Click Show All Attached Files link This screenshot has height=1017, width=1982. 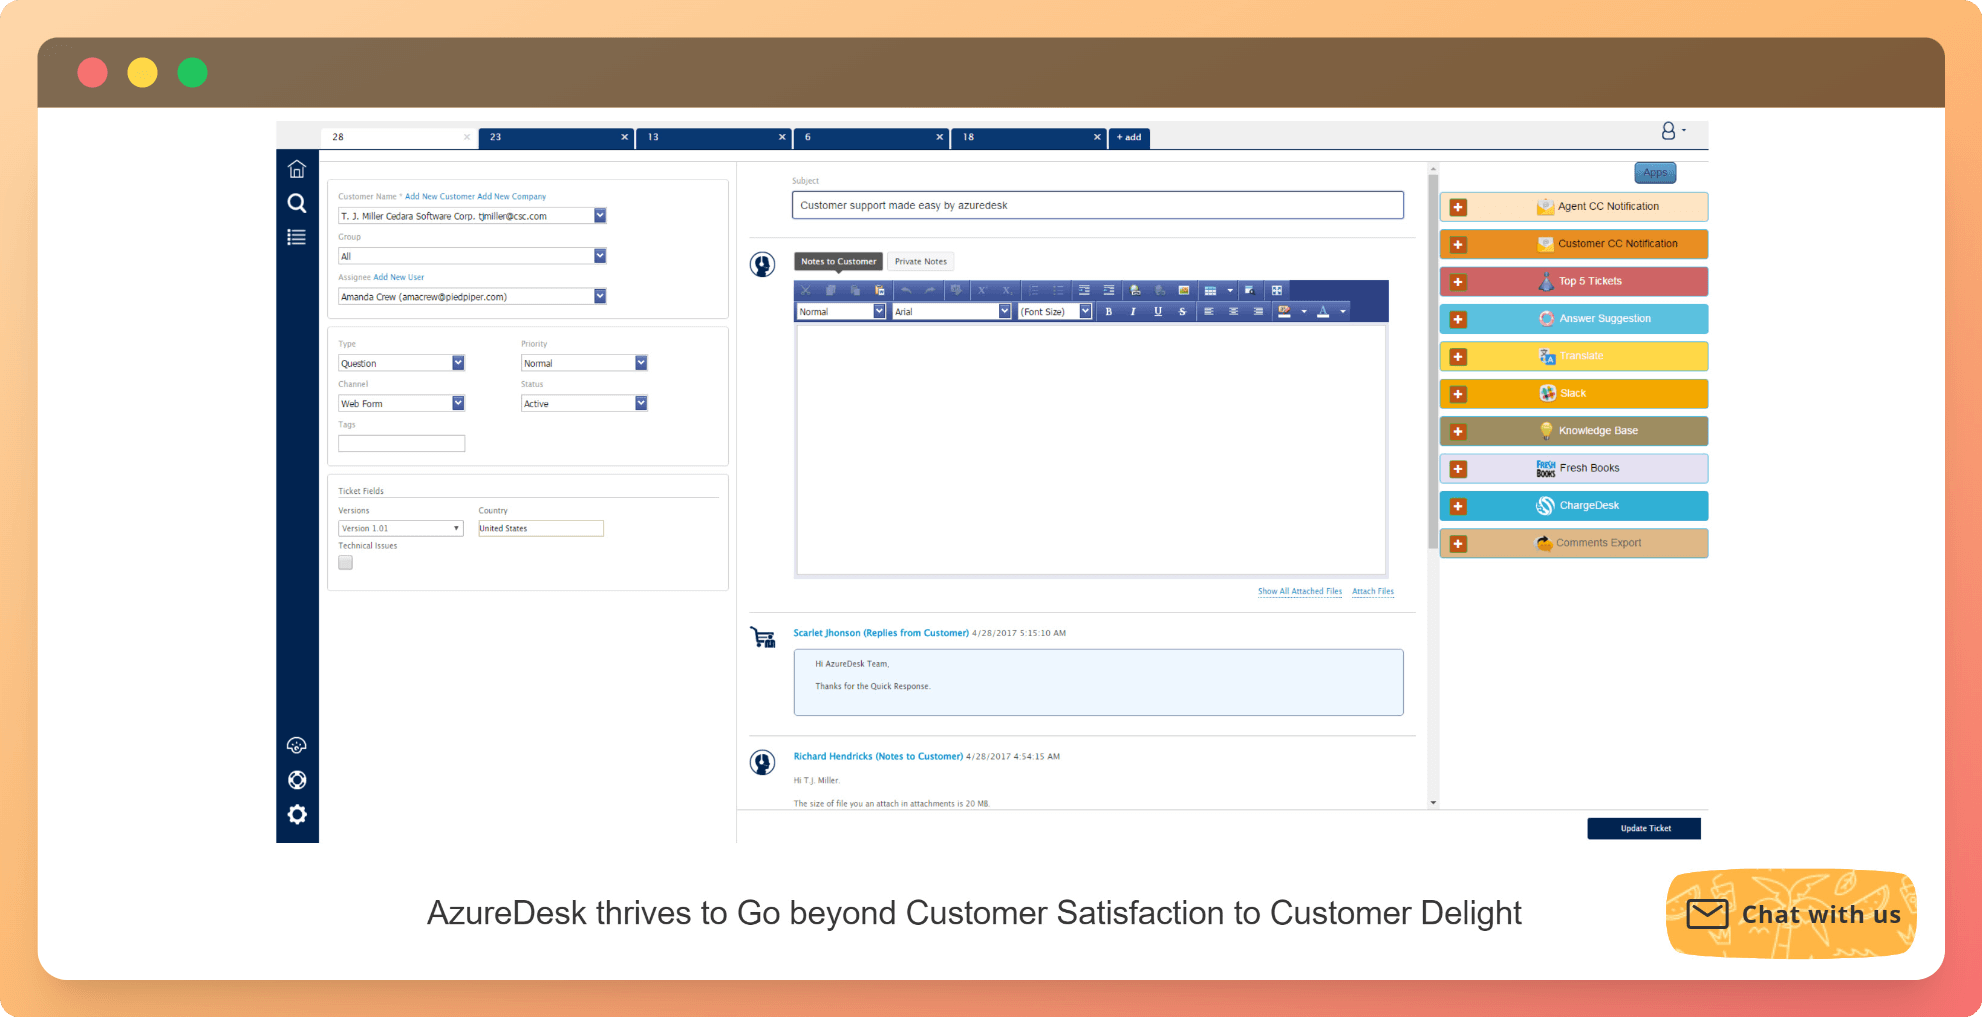coord(1300,591)
